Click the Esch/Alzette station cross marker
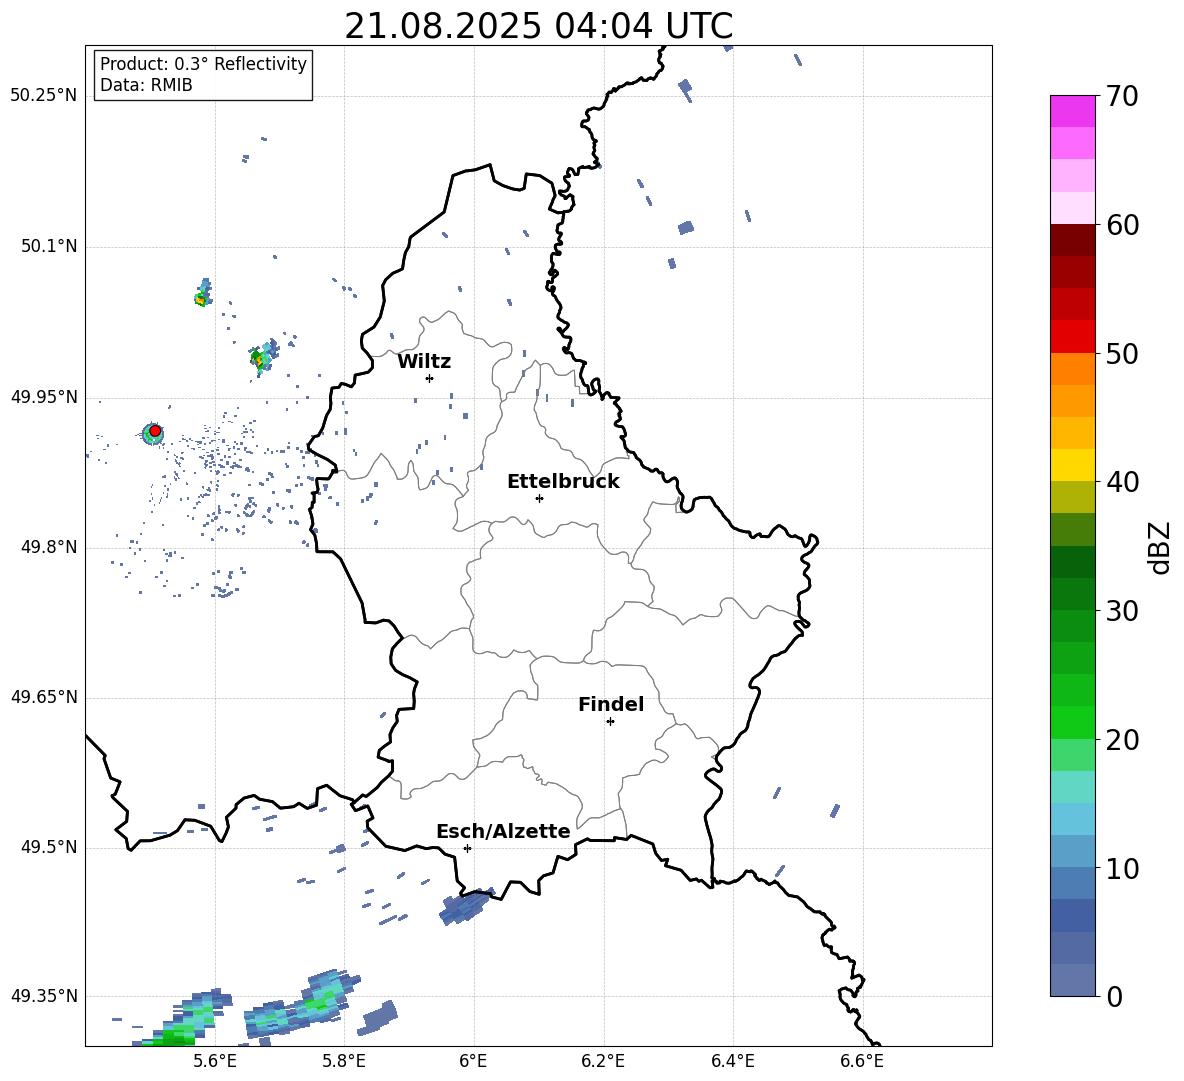Screen dimensions: 1184x1081 467,848
